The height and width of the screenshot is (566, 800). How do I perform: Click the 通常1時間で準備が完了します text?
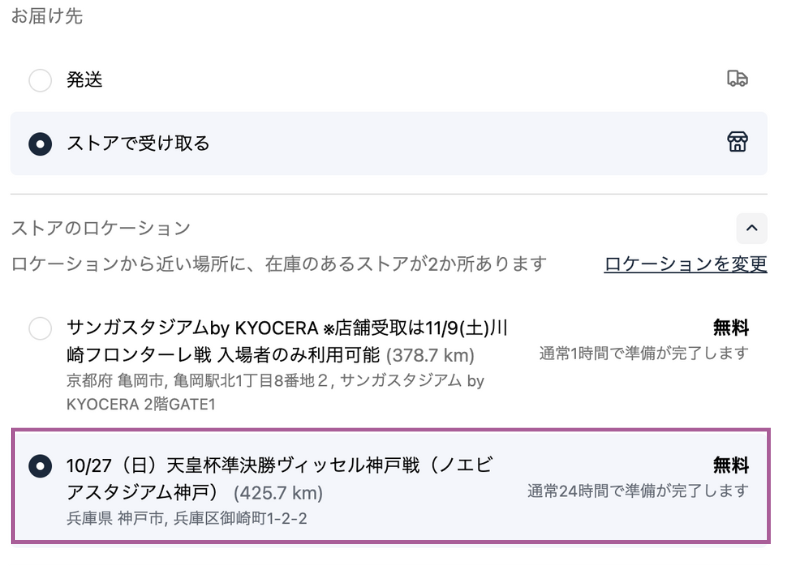644,353
